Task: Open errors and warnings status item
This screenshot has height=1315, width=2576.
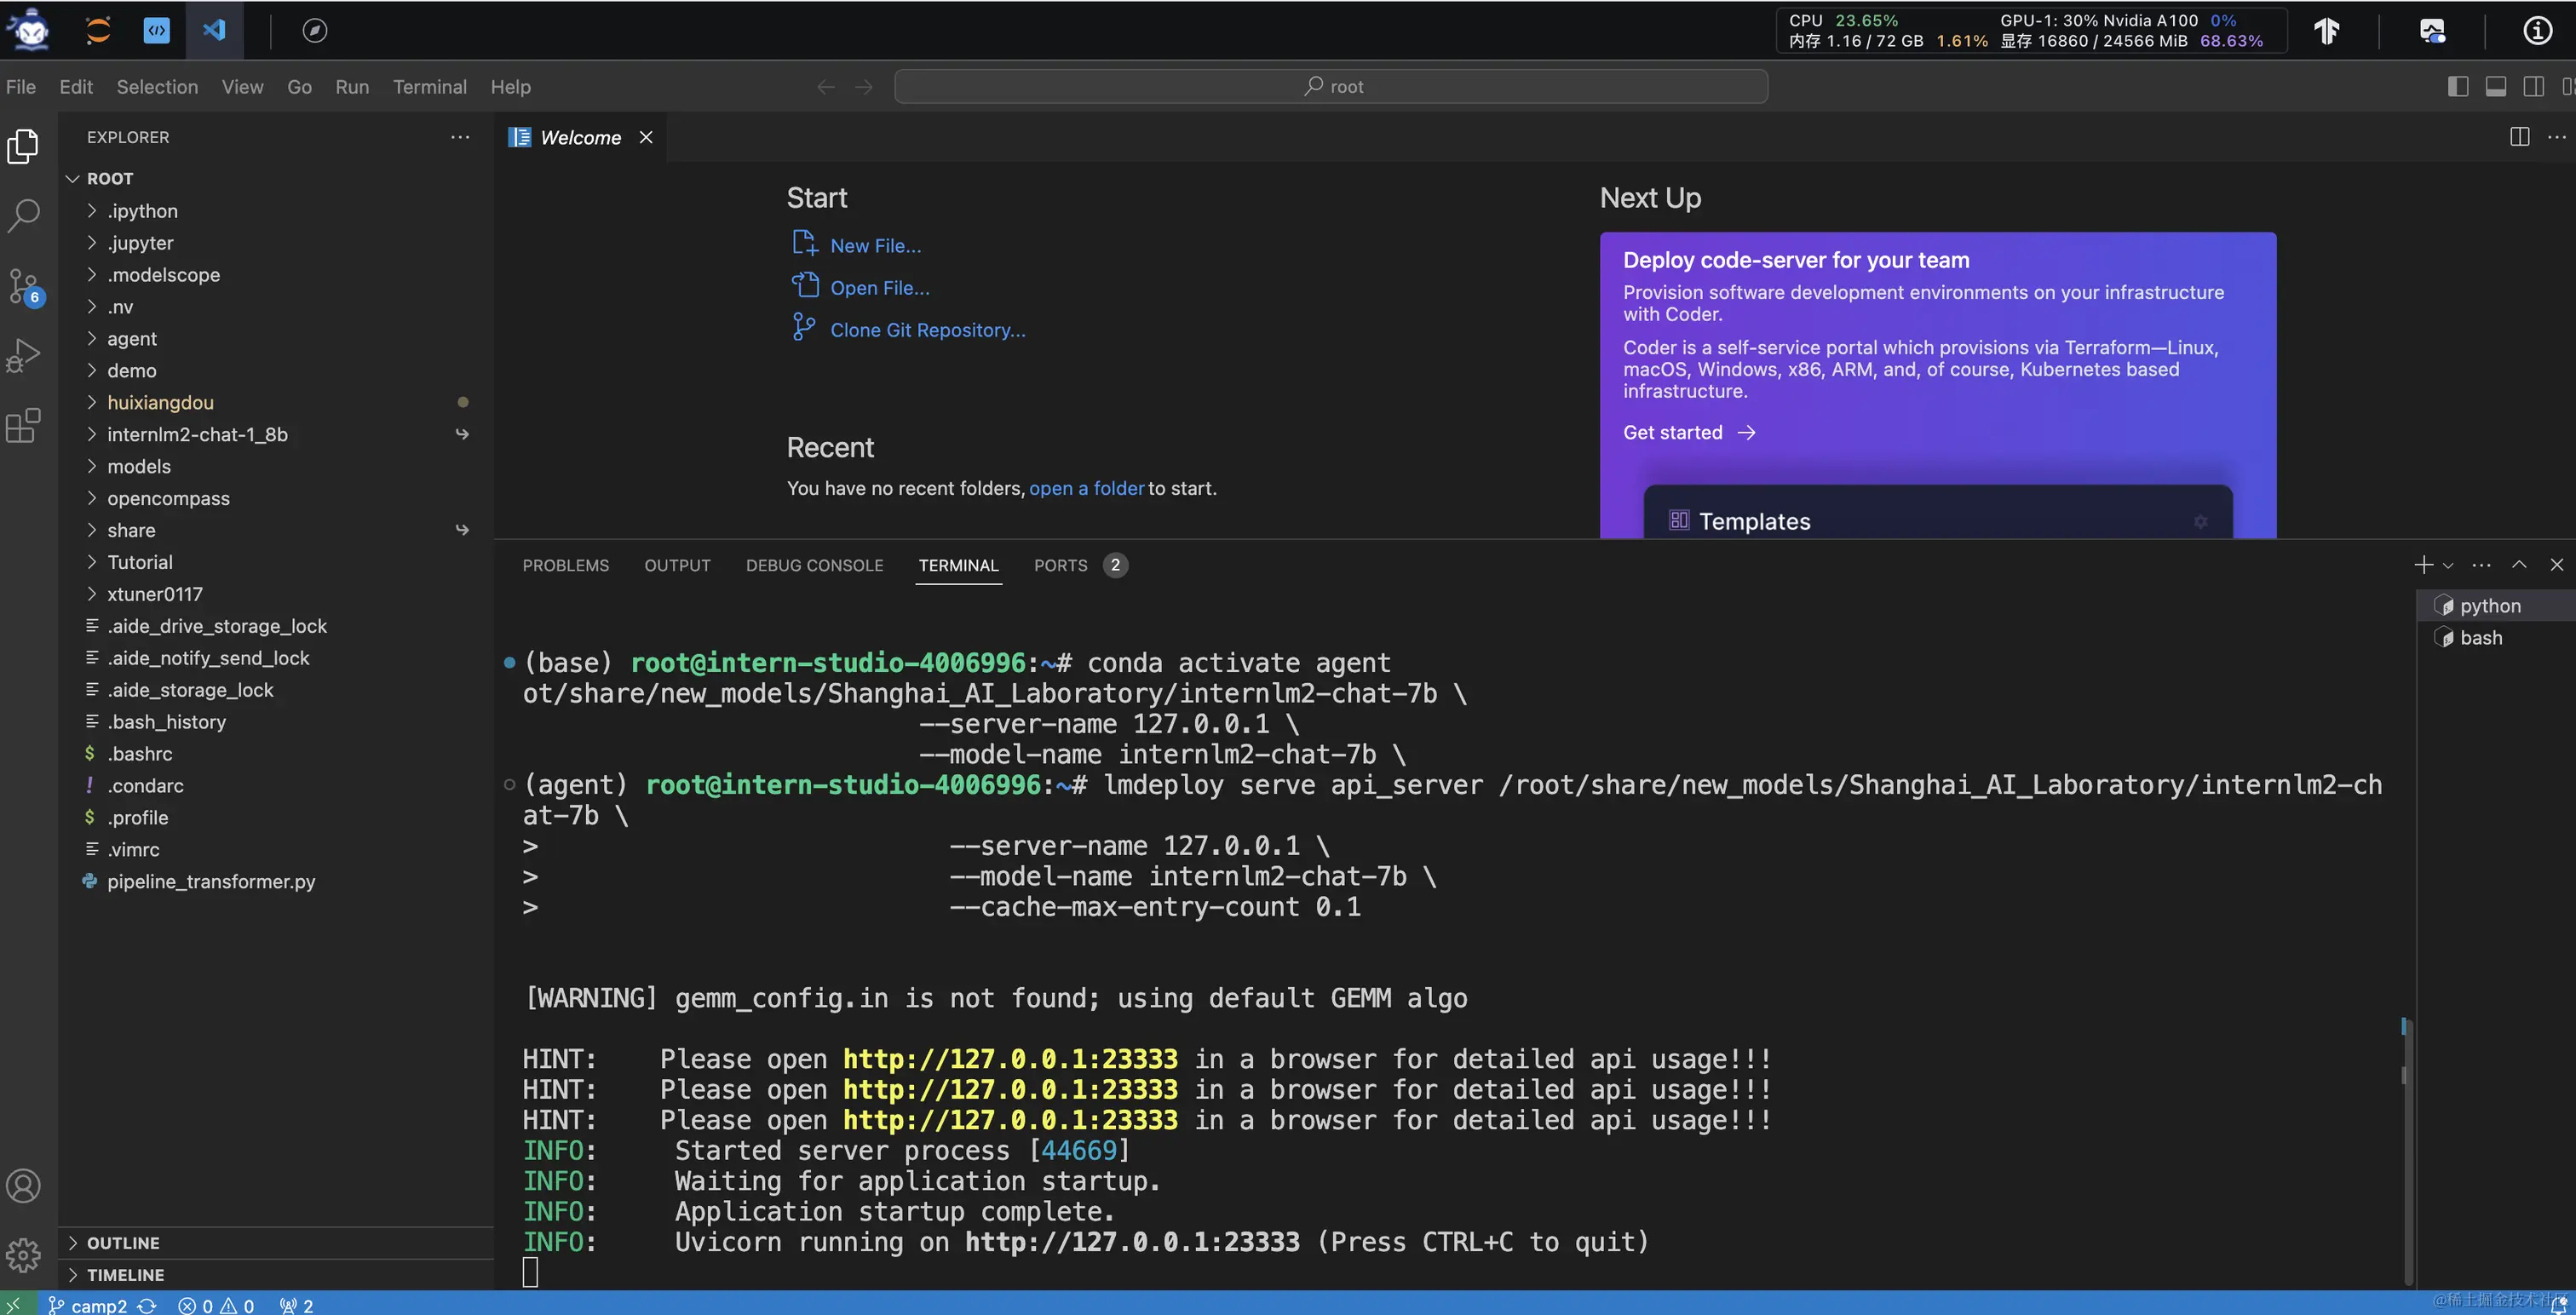Action: (216, 1305)
